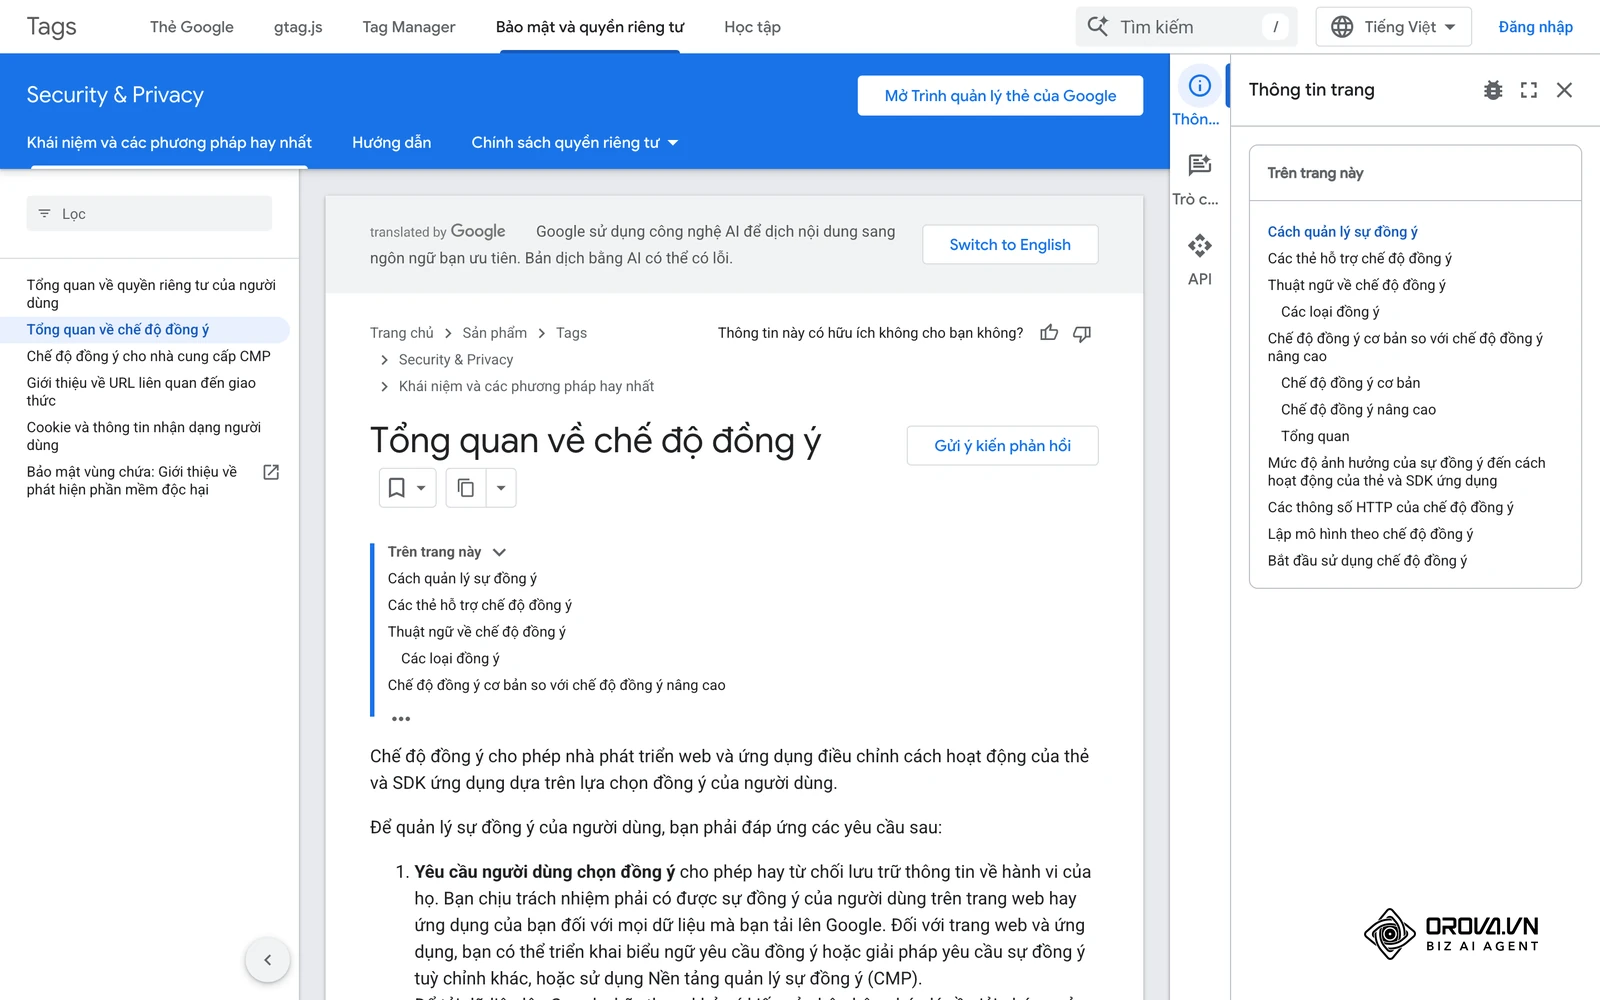Image resolution: width=1600 pixels, height=1000 pixels.
Task: Click the Switch to English button
Action: pyautogui.click(x=1010, y=245)
